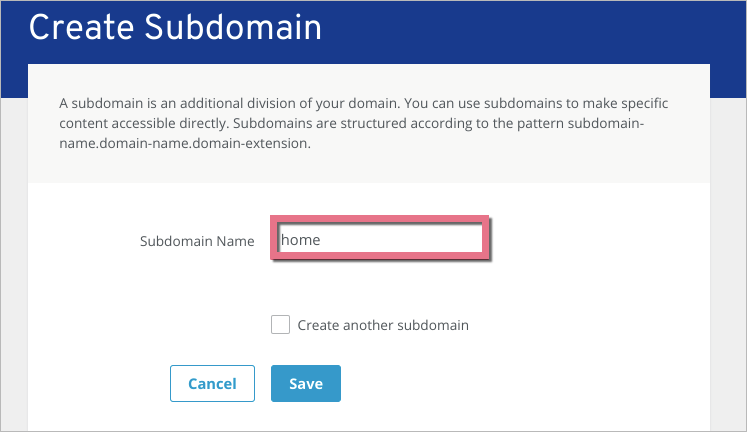
Task: Toggle the empty checkbox above Save
Action: point(281,325)
